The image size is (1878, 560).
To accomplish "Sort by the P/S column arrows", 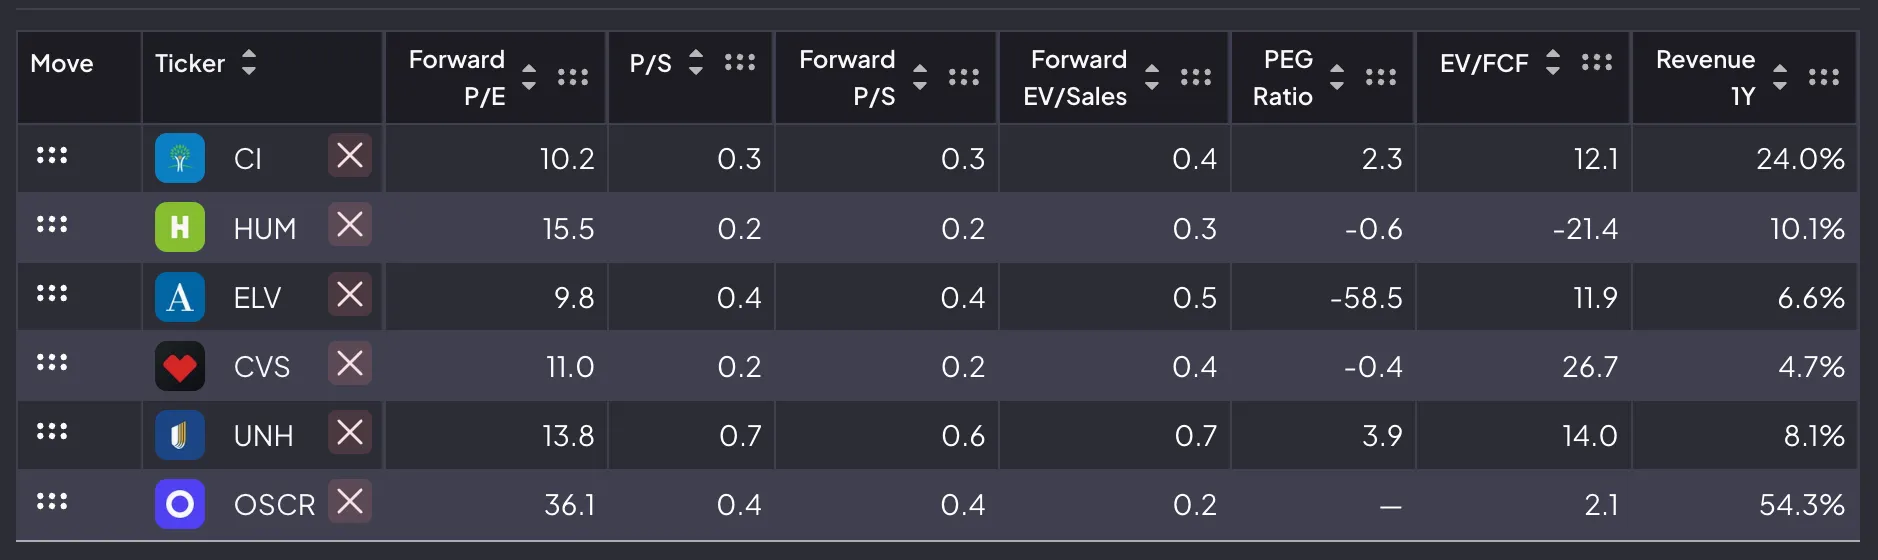I will [x=696, y=62].
